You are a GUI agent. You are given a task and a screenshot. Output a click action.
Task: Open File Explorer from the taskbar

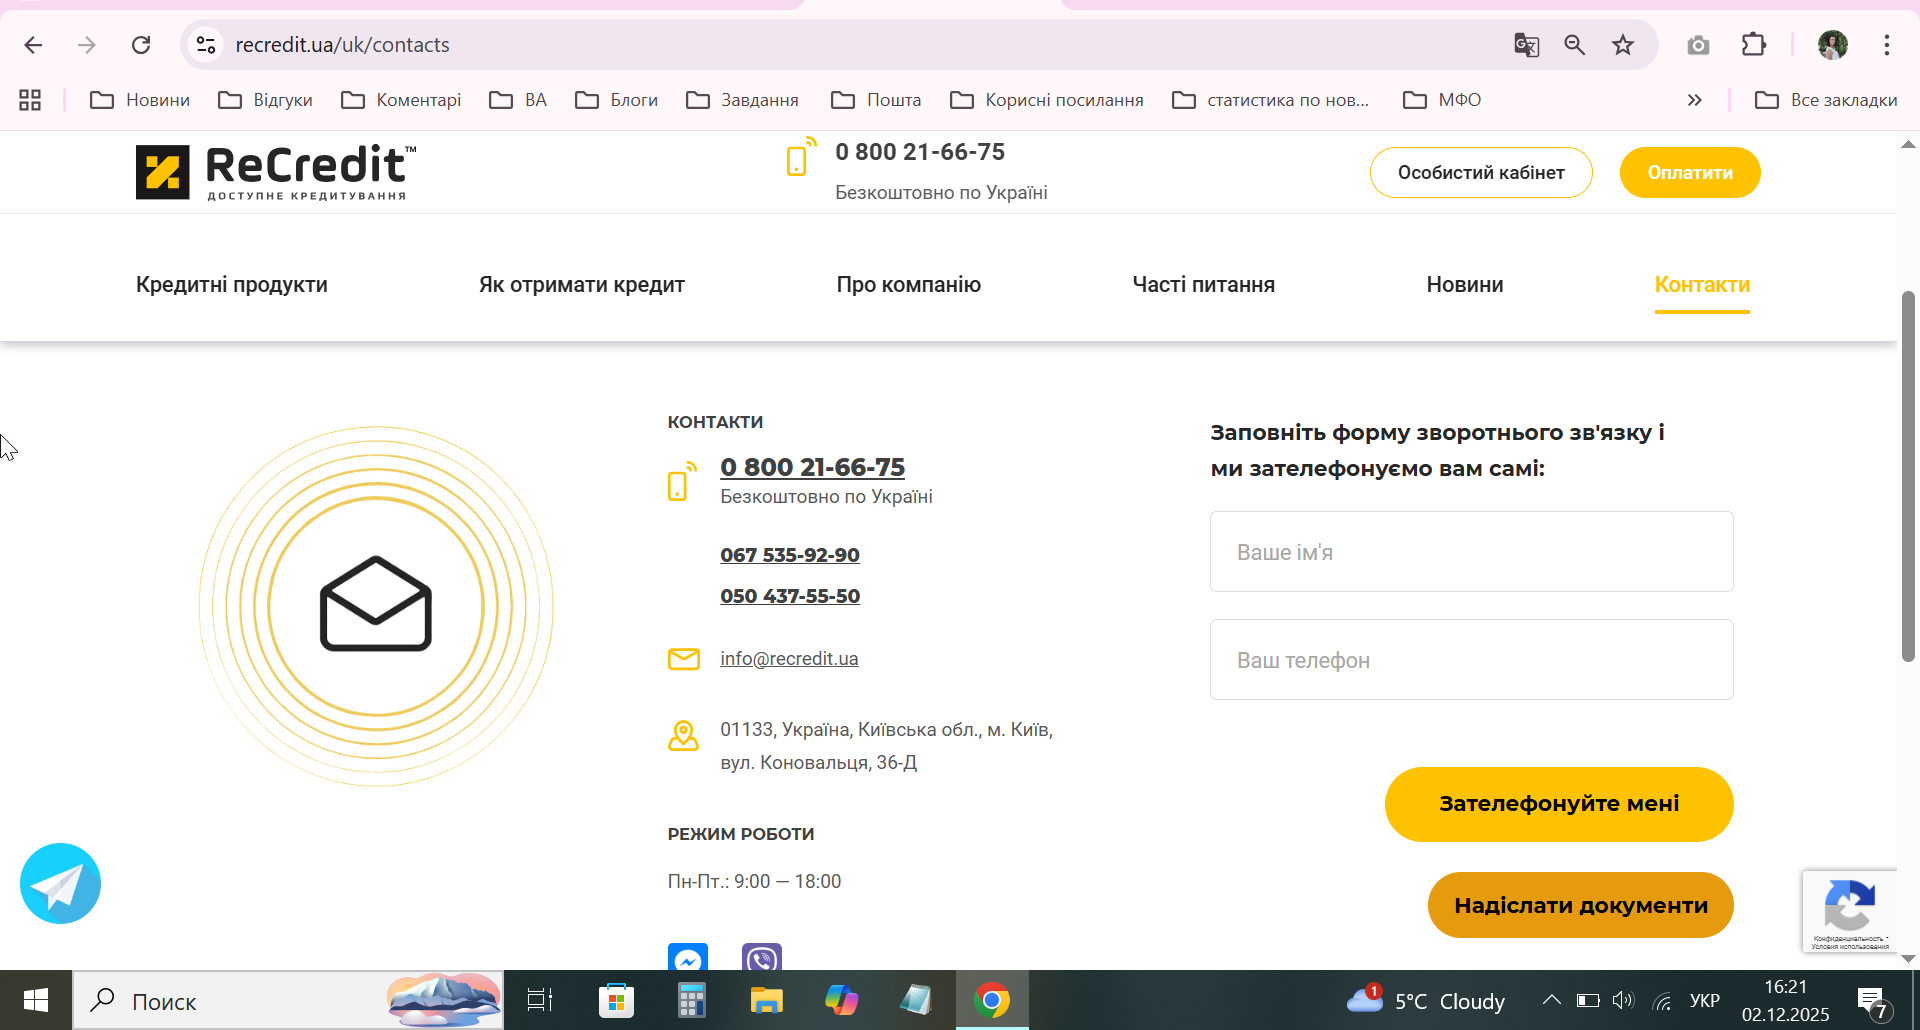pos(767,1000)
